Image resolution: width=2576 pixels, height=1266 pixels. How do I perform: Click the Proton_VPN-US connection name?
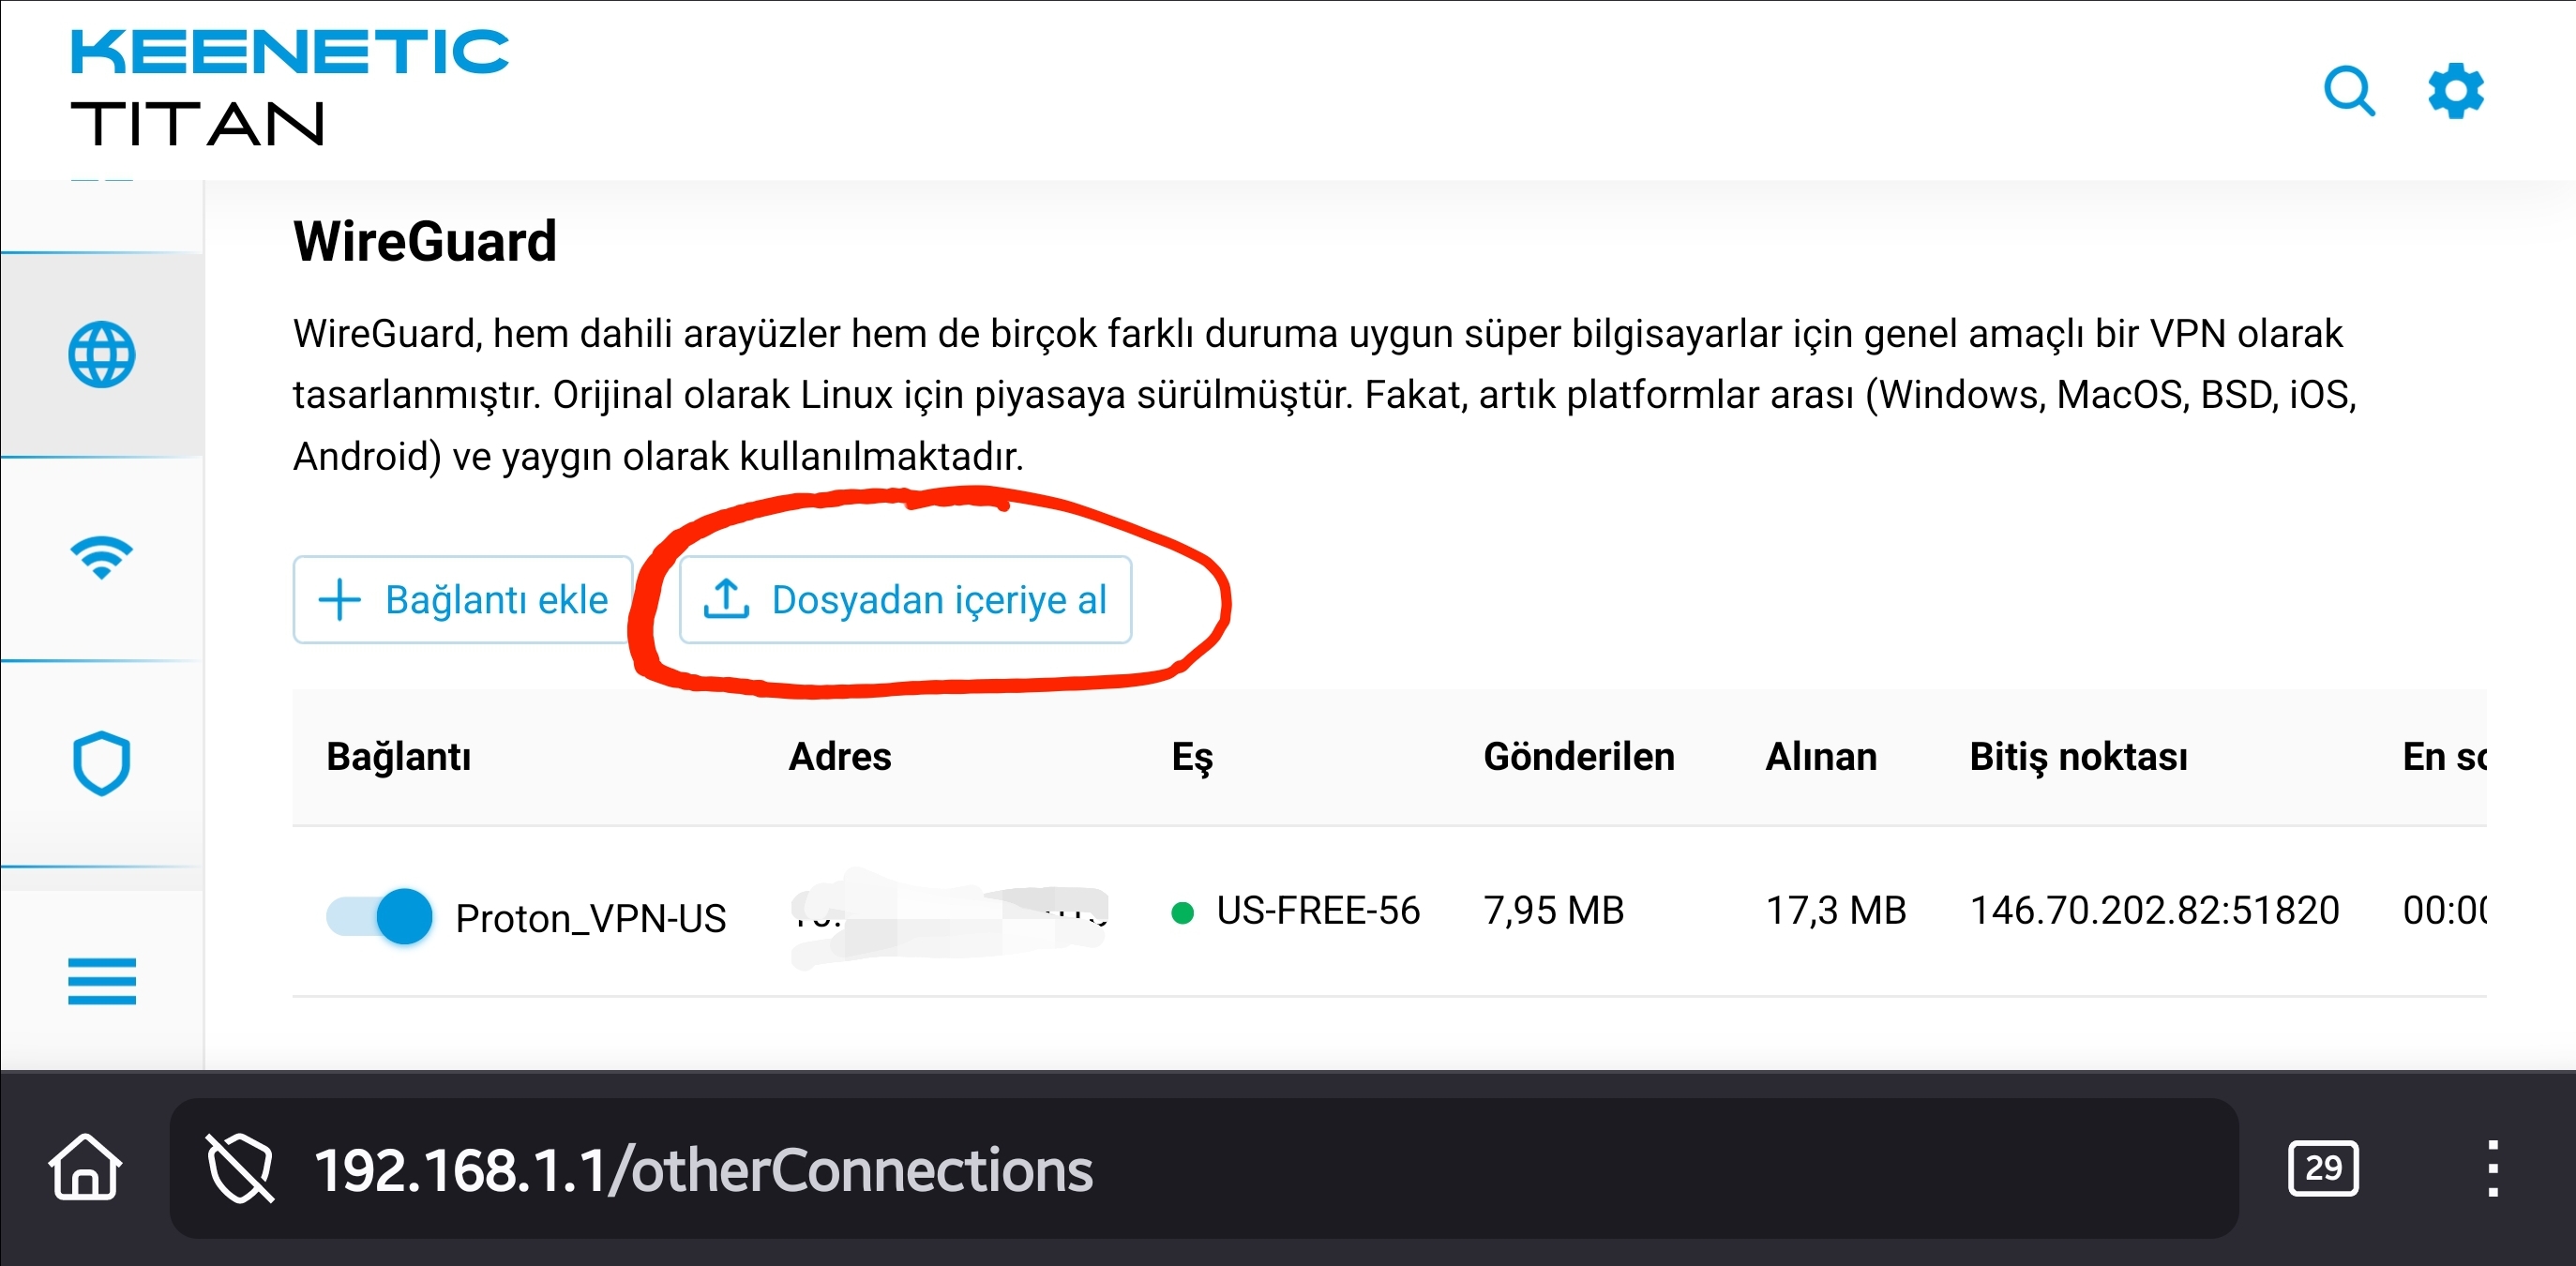pyautogui.click(x=590, y=917)
